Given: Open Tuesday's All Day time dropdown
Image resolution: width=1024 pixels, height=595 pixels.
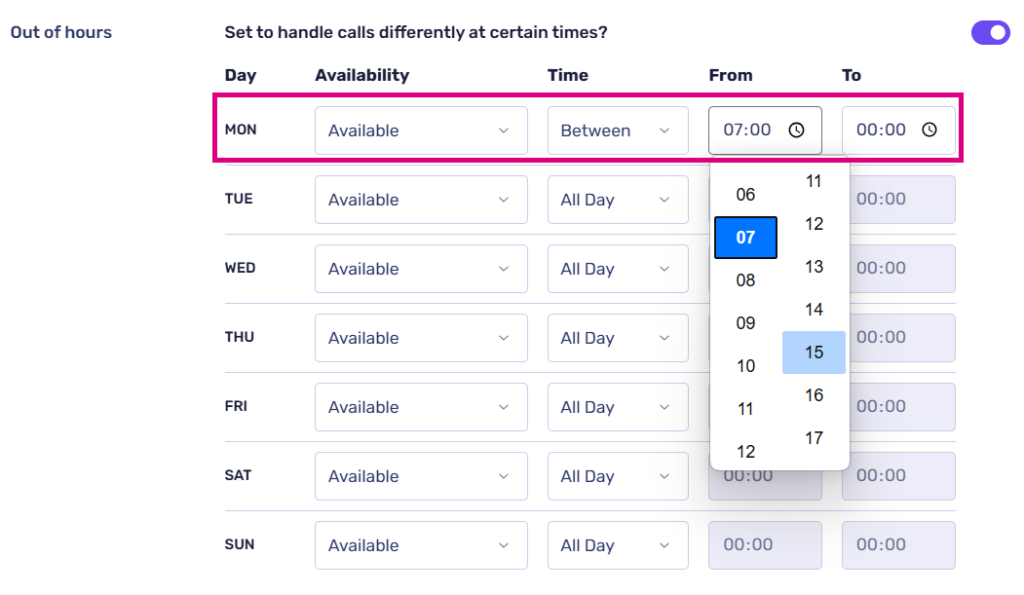Looking at the screenshot, I should click(617, 200).
